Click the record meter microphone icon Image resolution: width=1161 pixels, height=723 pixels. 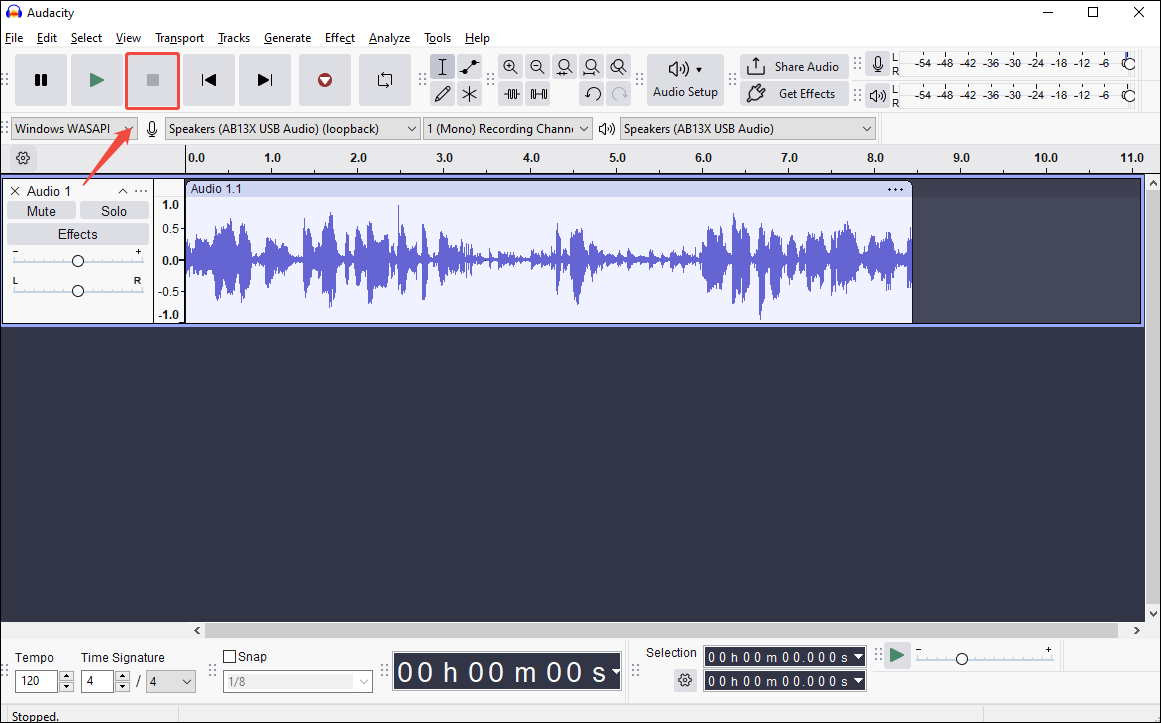click(877, 64)
